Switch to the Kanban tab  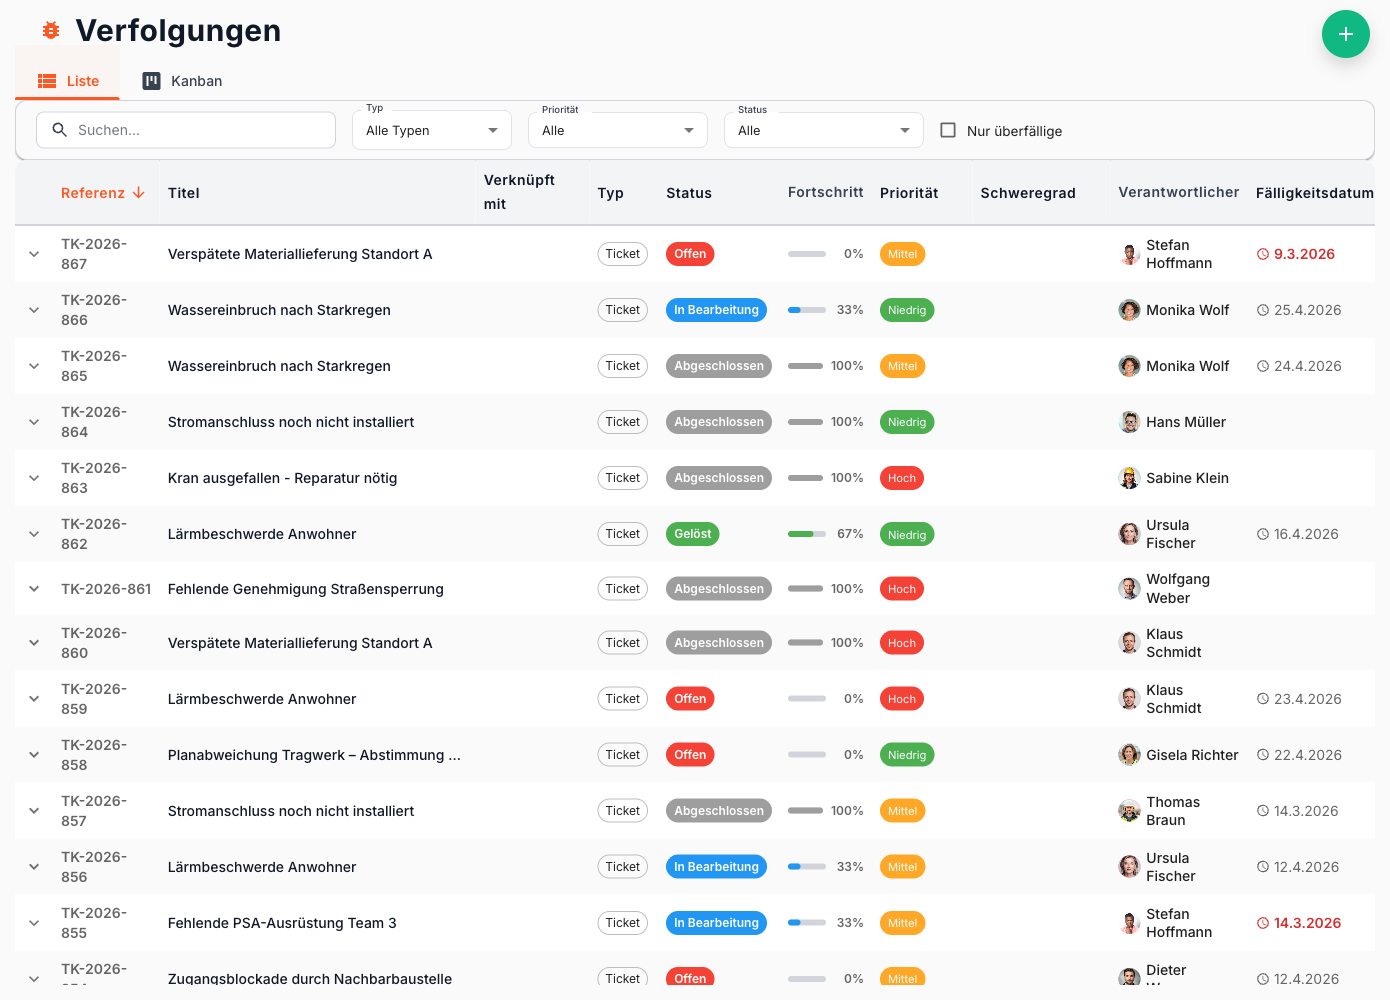pos(182,81)
